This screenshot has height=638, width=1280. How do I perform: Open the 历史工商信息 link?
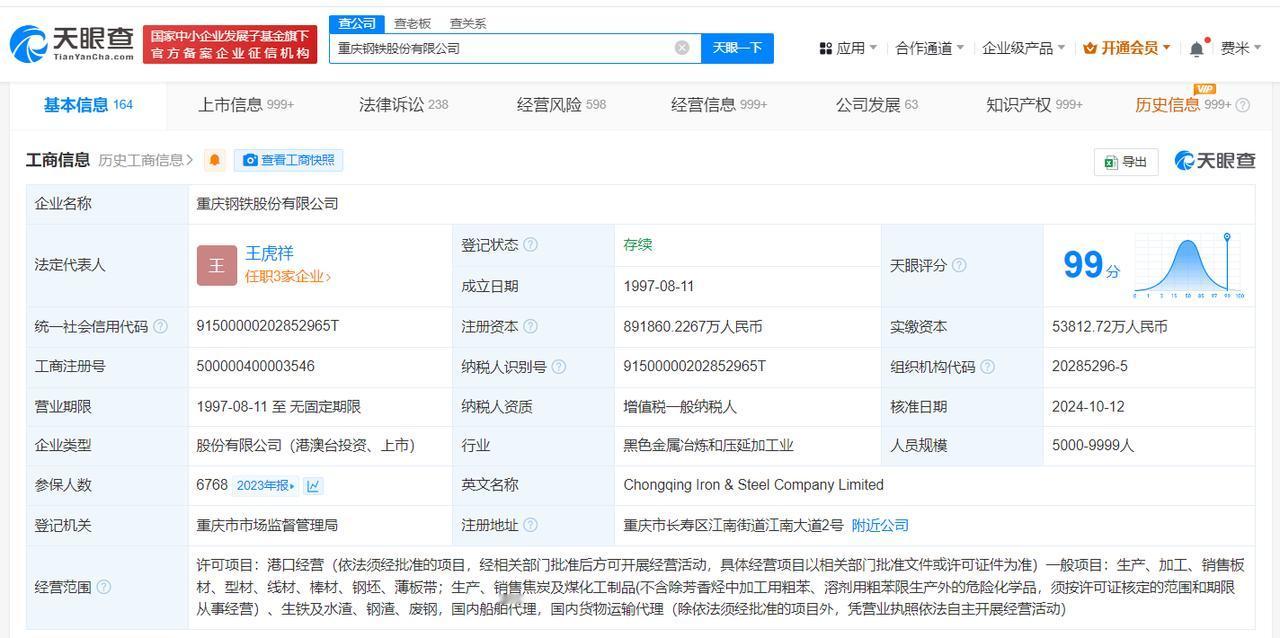tap(146, 160)
